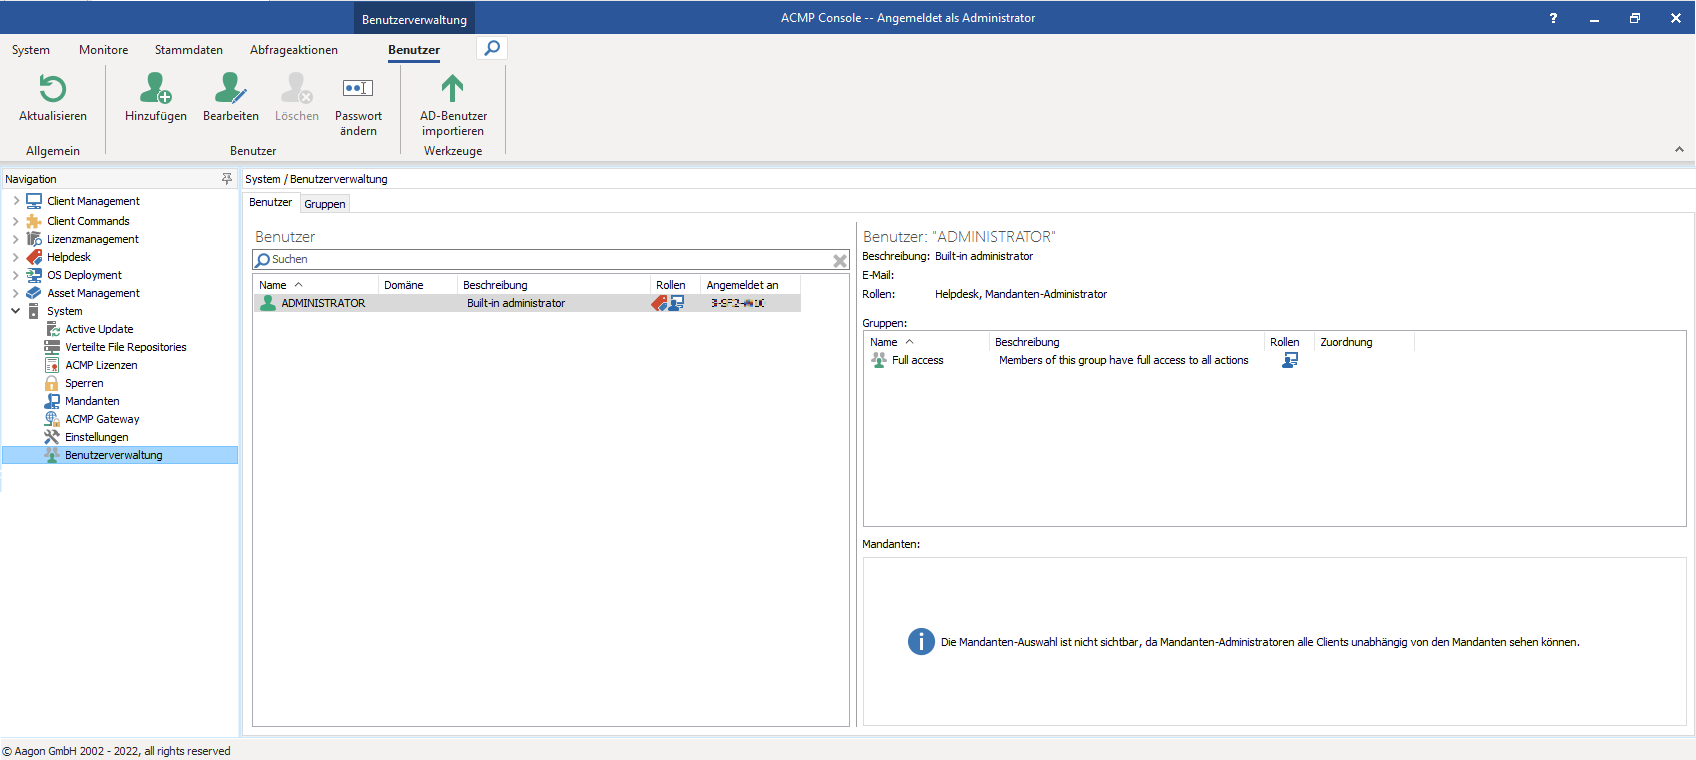Click the Full access group icon
Screen dimensions: 1696x760
[x=879, y=360]
